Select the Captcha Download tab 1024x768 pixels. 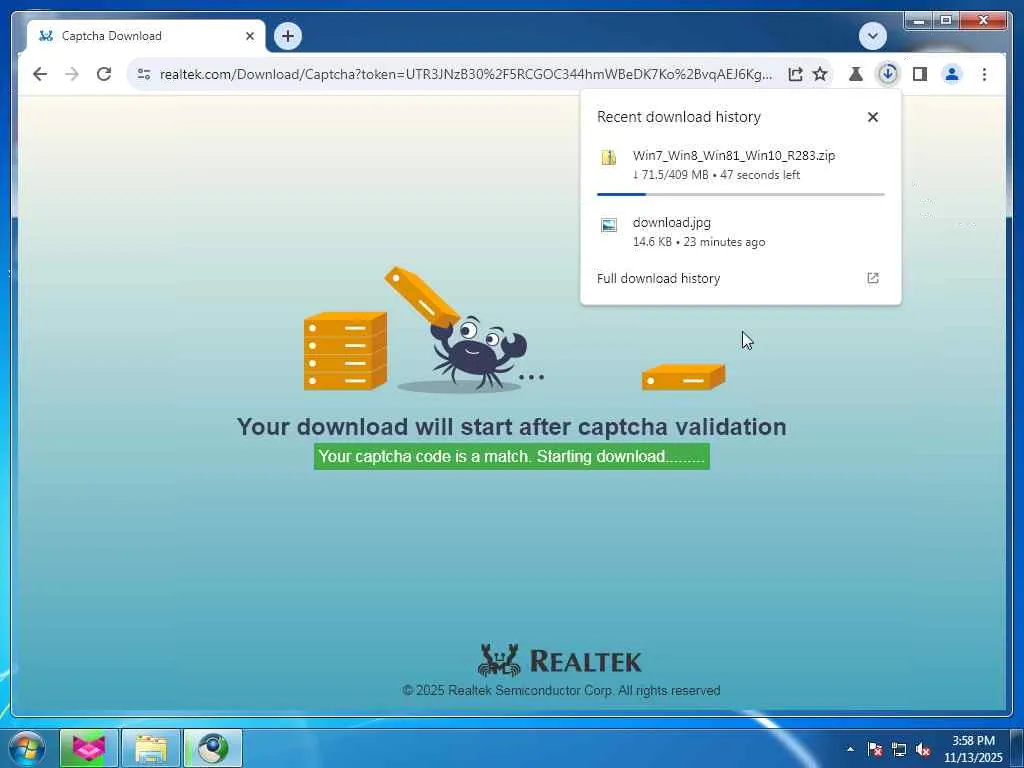pyautogui.click(x=146, y=36)
